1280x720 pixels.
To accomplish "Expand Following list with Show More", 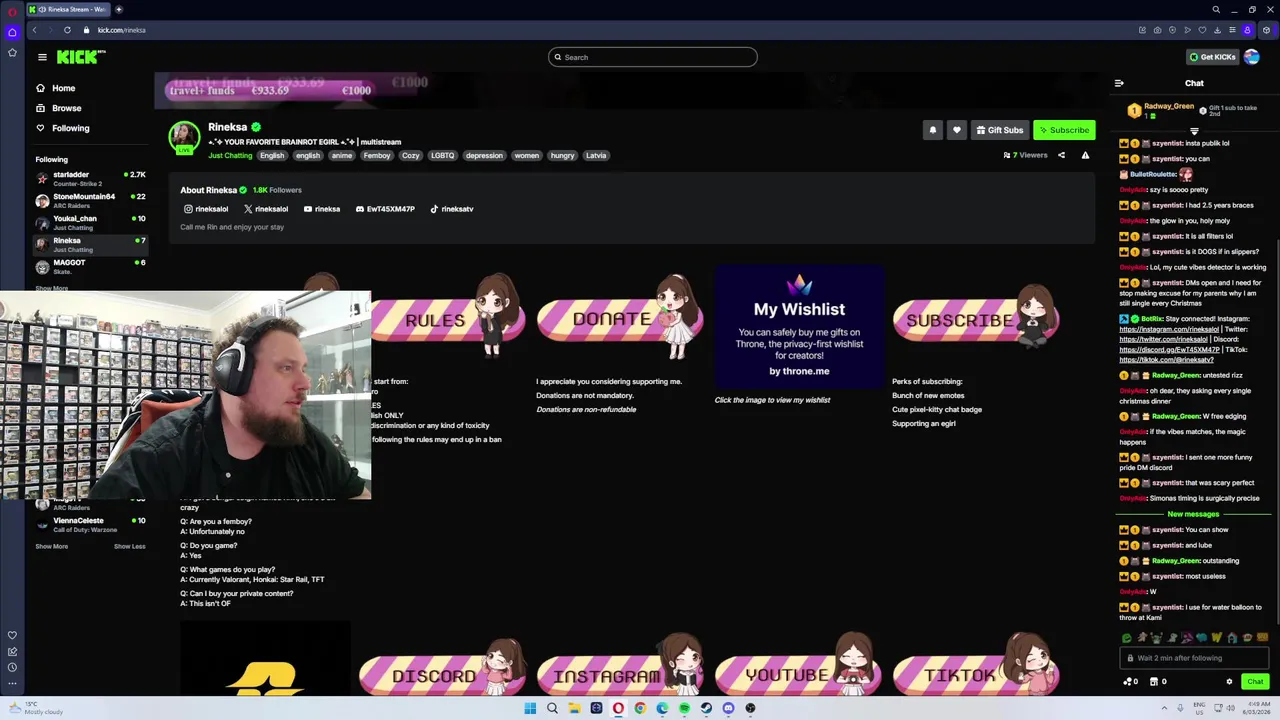I will [52, 288].
